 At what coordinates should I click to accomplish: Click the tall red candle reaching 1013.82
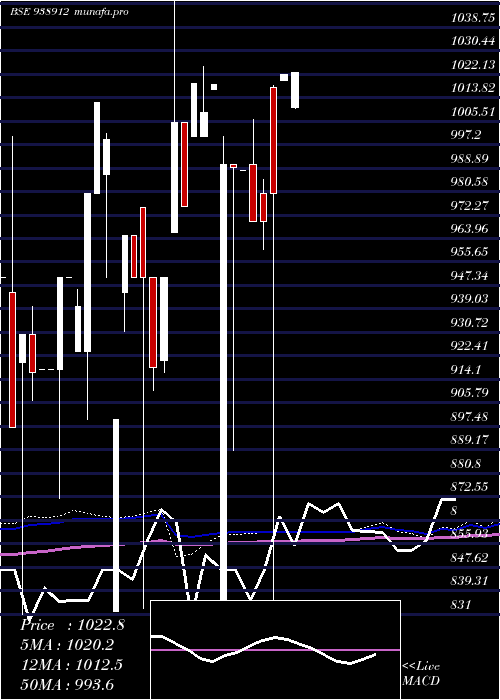[x=273, y=140]
